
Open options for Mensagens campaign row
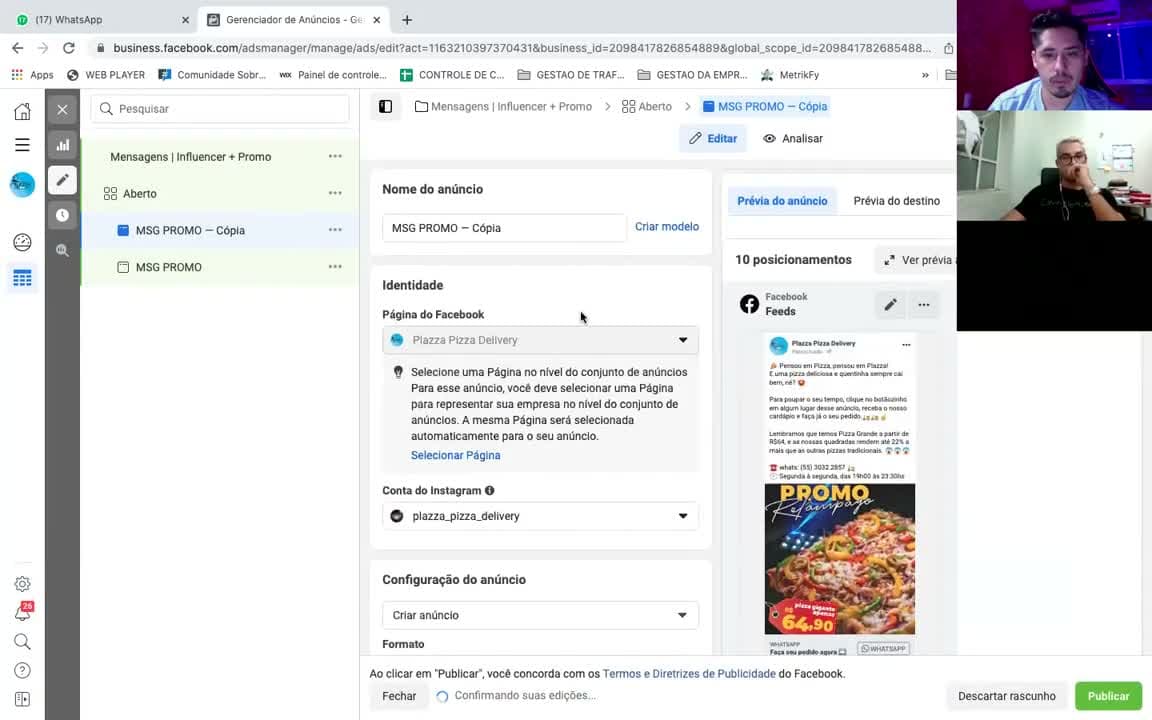335,156
